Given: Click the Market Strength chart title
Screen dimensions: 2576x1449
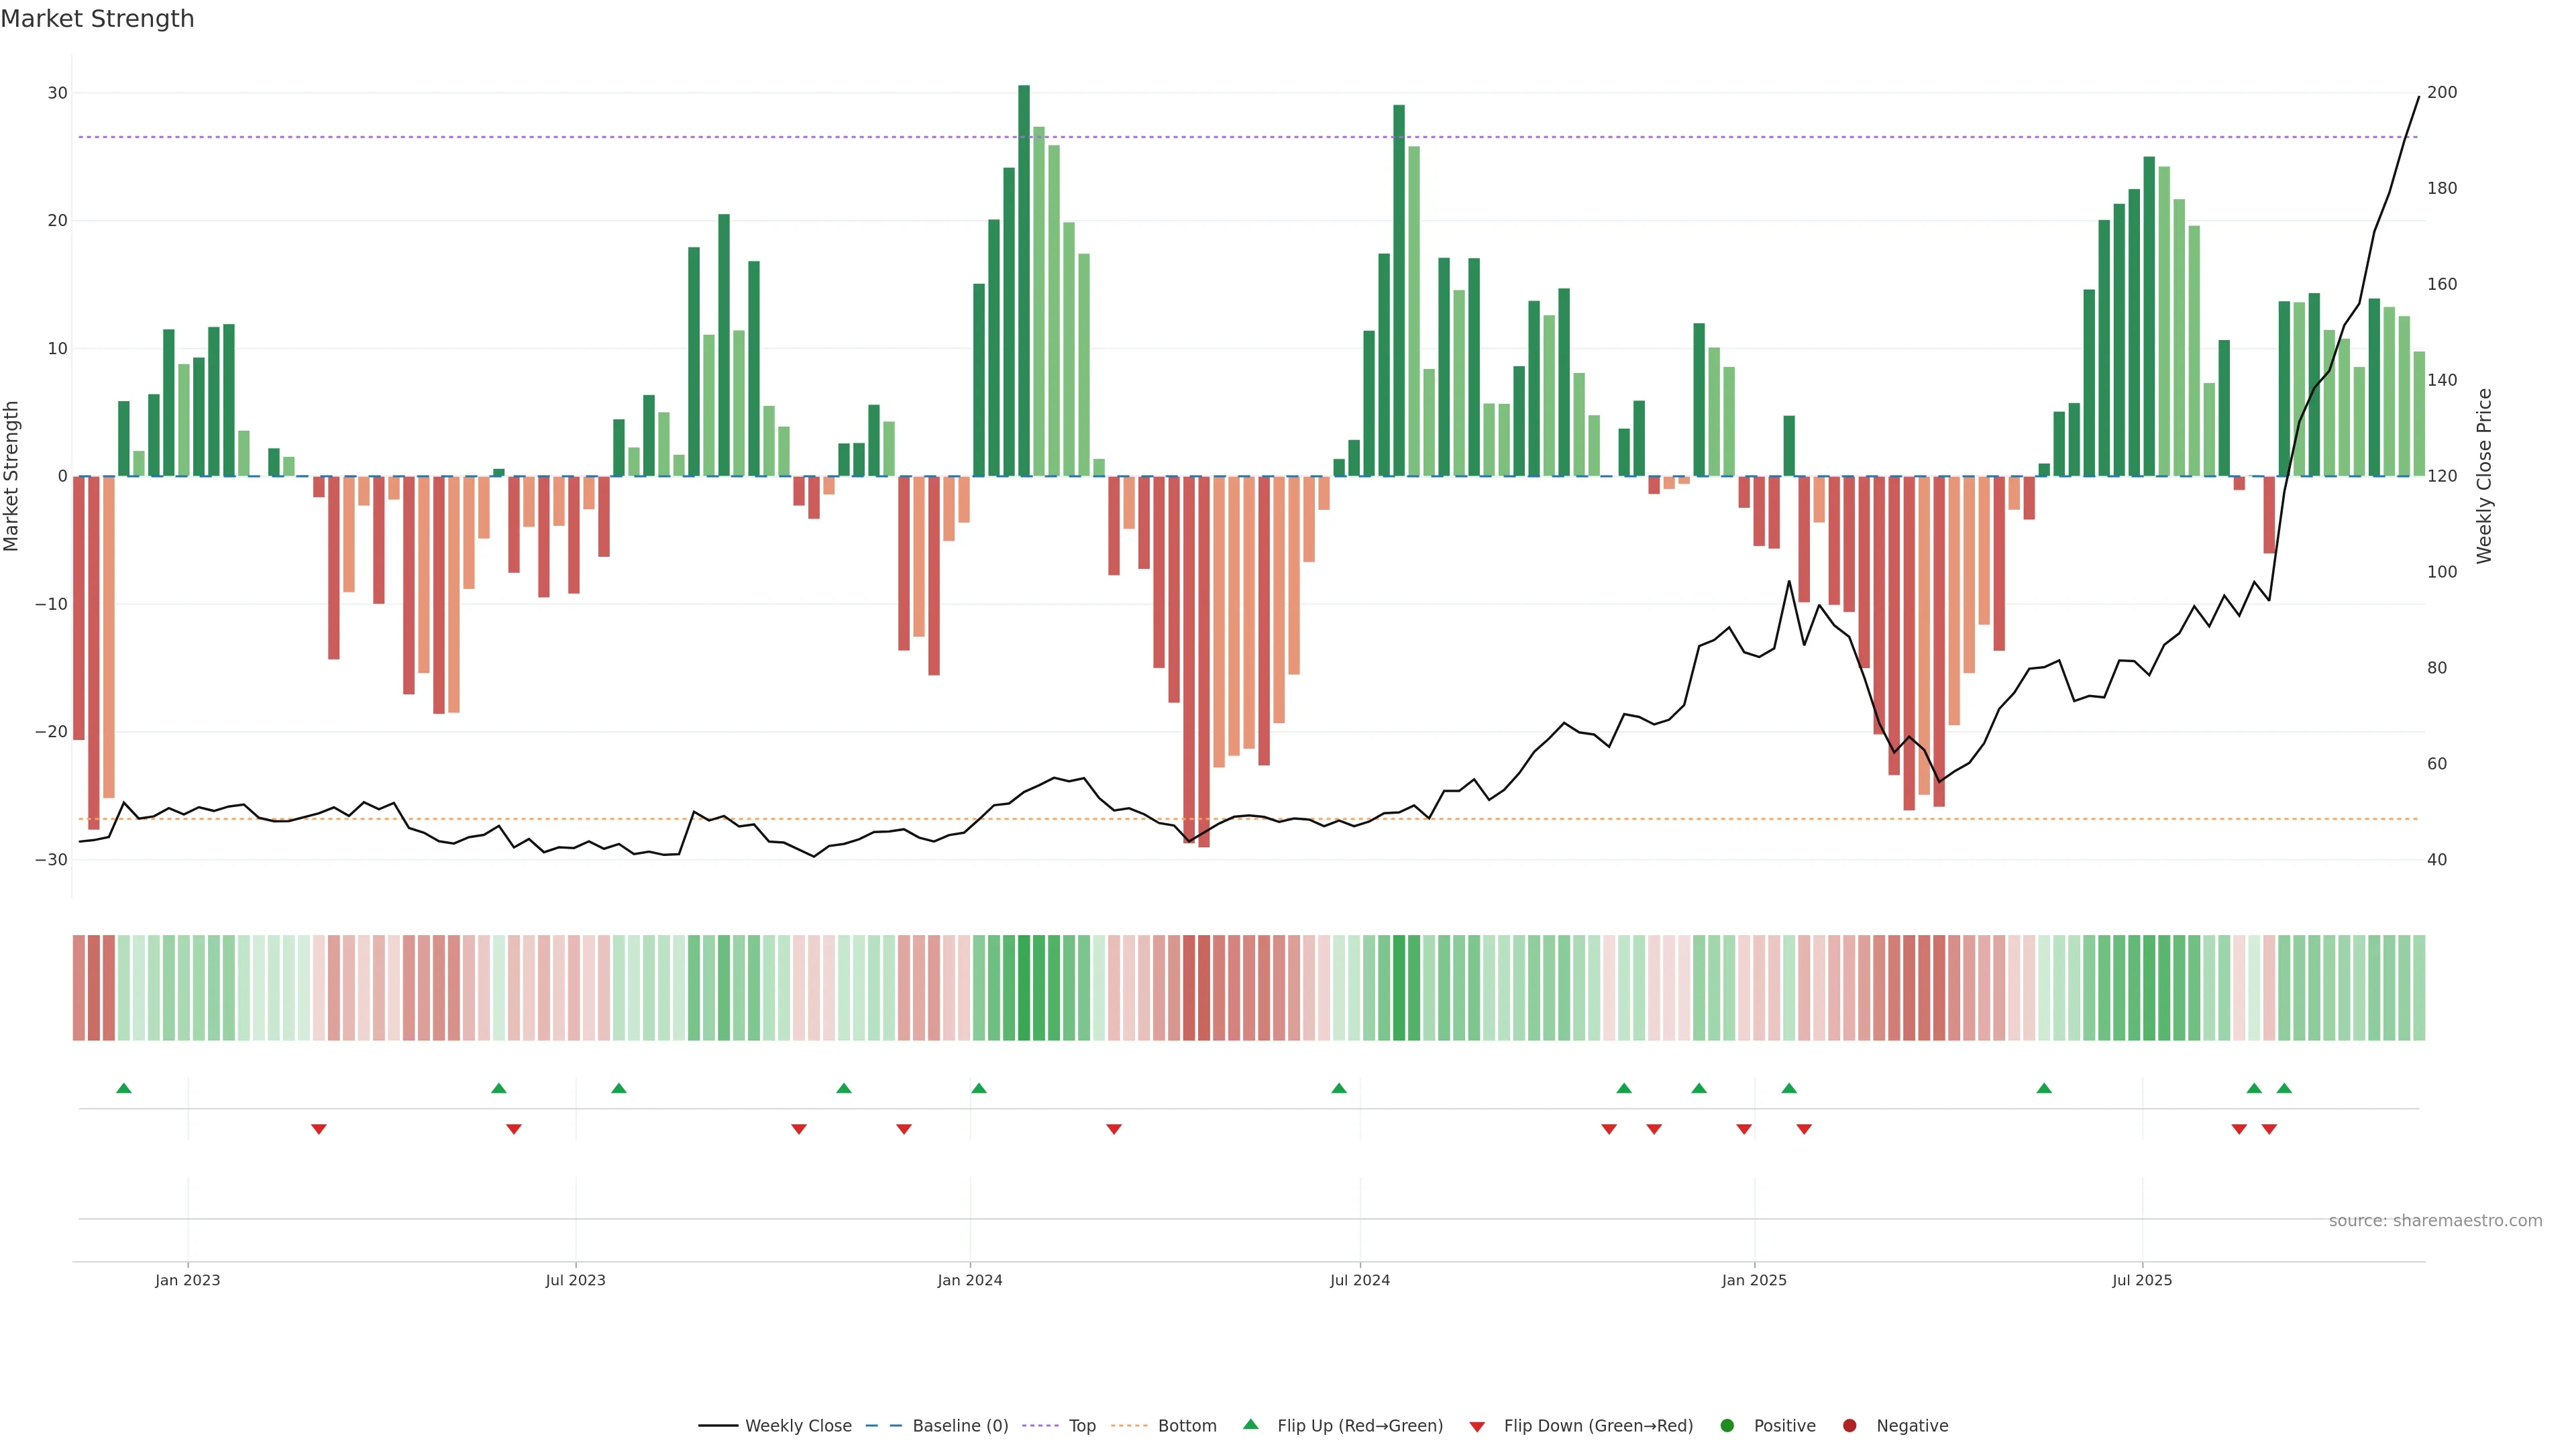Looking at the screenshot, I should [x=97, y=19].
